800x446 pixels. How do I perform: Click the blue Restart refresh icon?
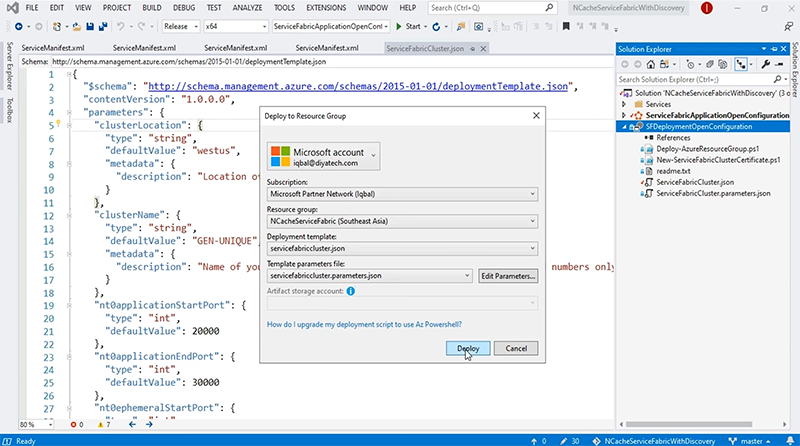coord(436,27)
